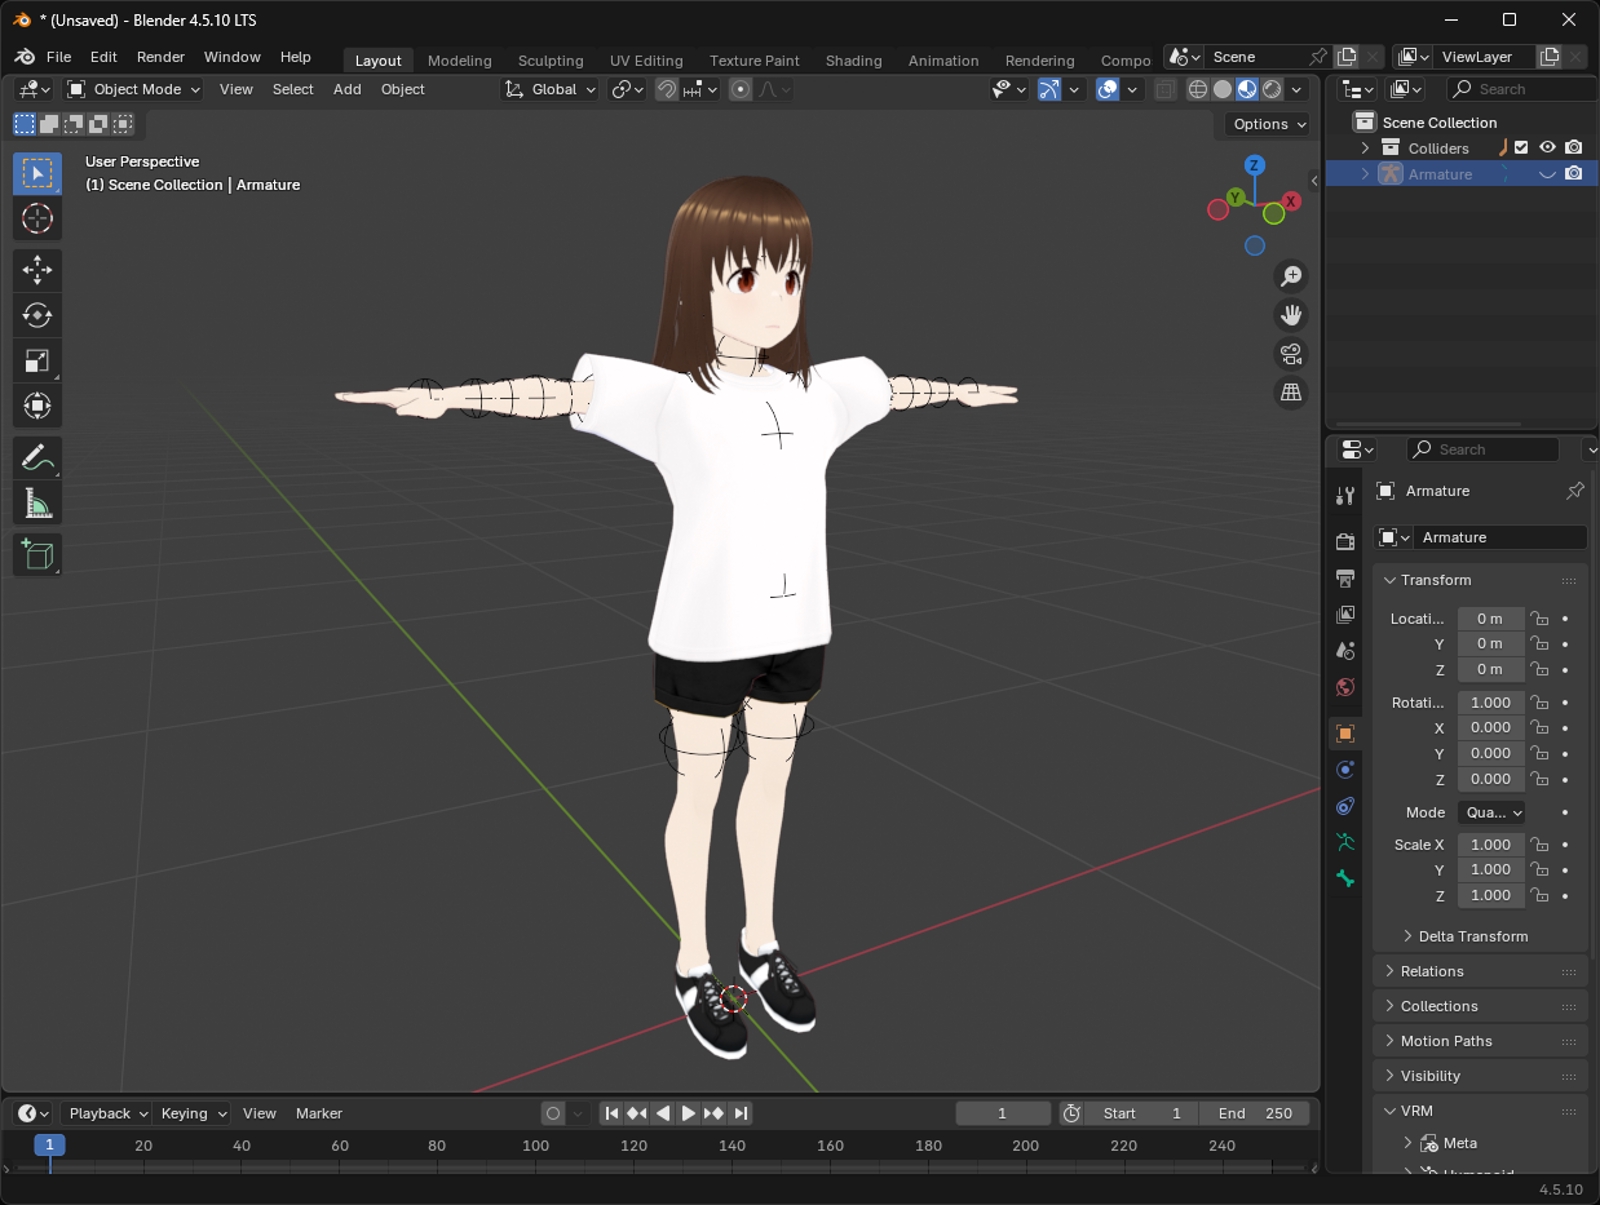Image resolution: width=1600 pixels, height=1205 pixels.
Task: Jump to the timeline start
Action: (x=611, y=1113)
